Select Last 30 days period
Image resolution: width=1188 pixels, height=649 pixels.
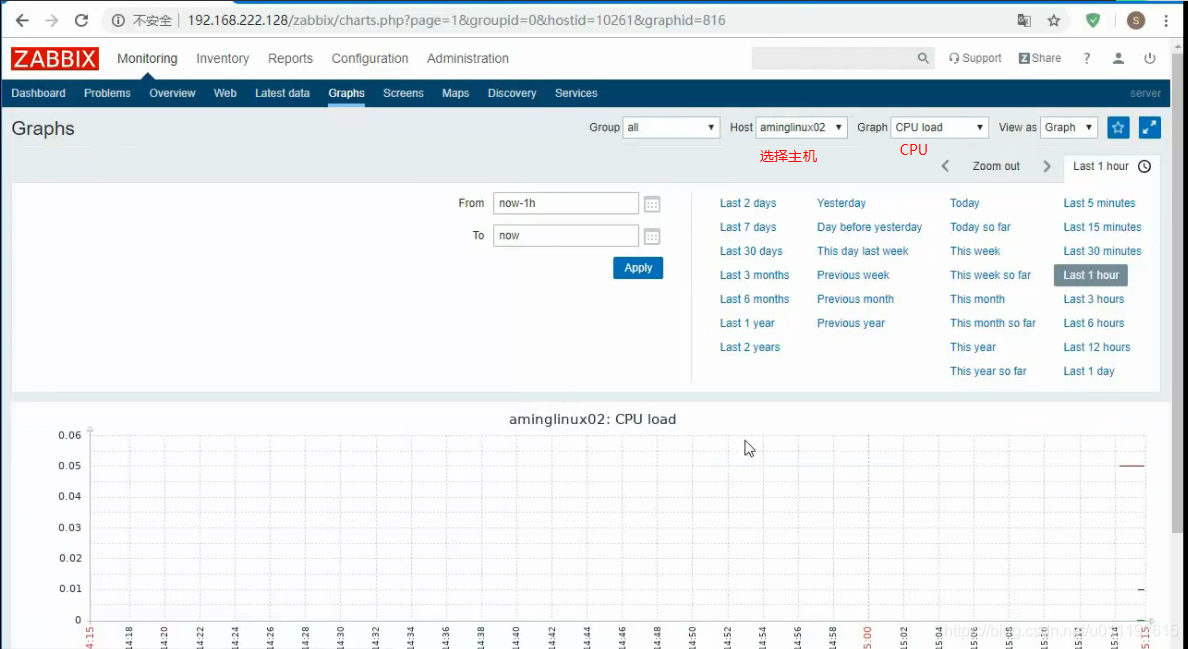pos(751,251)
